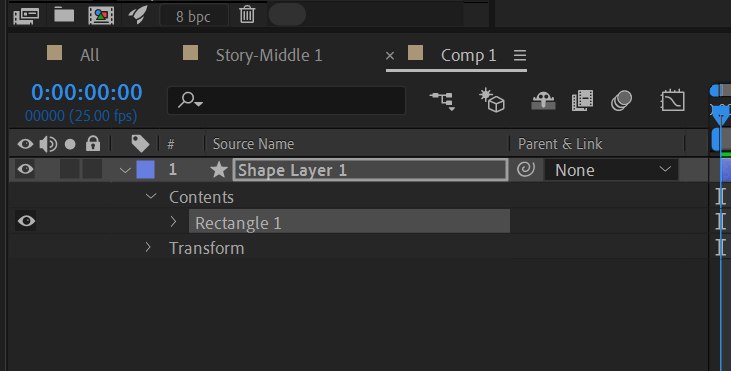Toggle Hide Shy Layers switch

point(543,101)
